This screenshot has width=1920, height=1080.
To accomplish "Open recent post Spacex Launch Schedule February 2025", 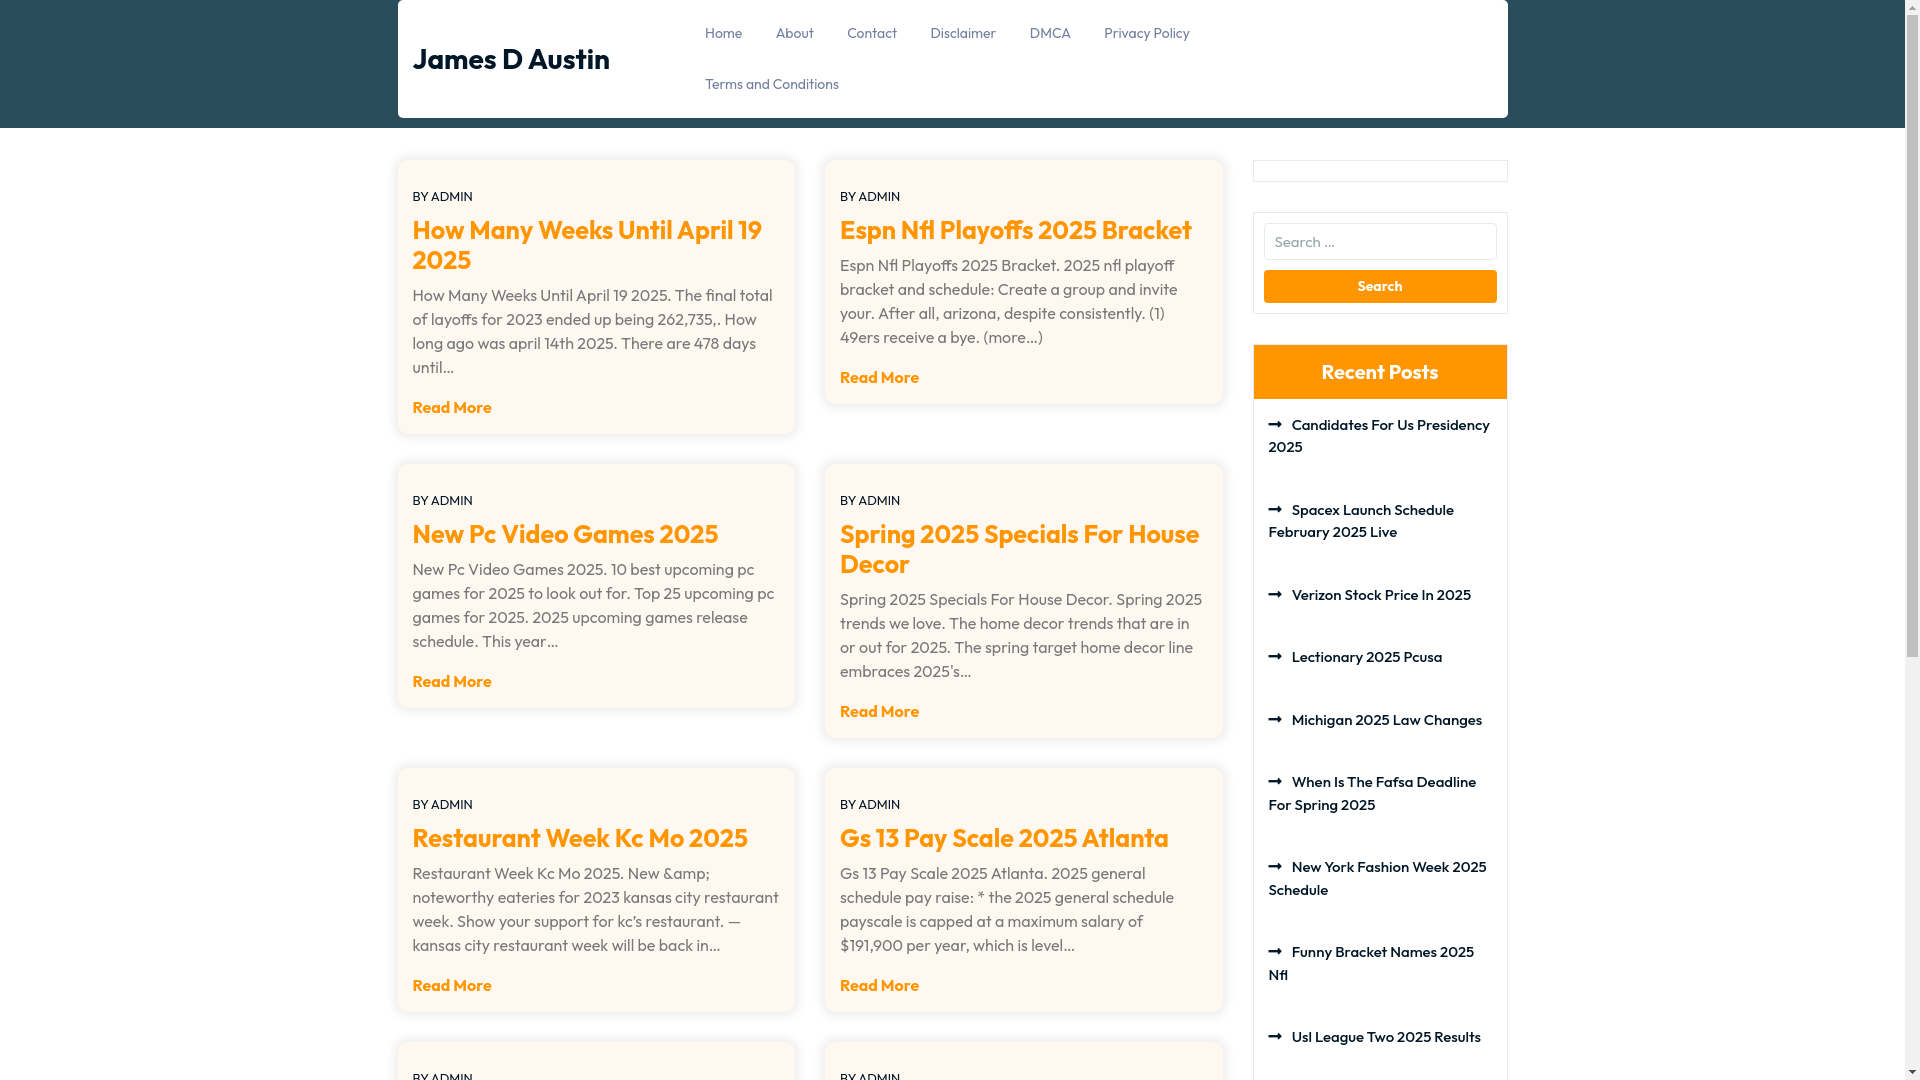I will click(x=1361, y=521).
